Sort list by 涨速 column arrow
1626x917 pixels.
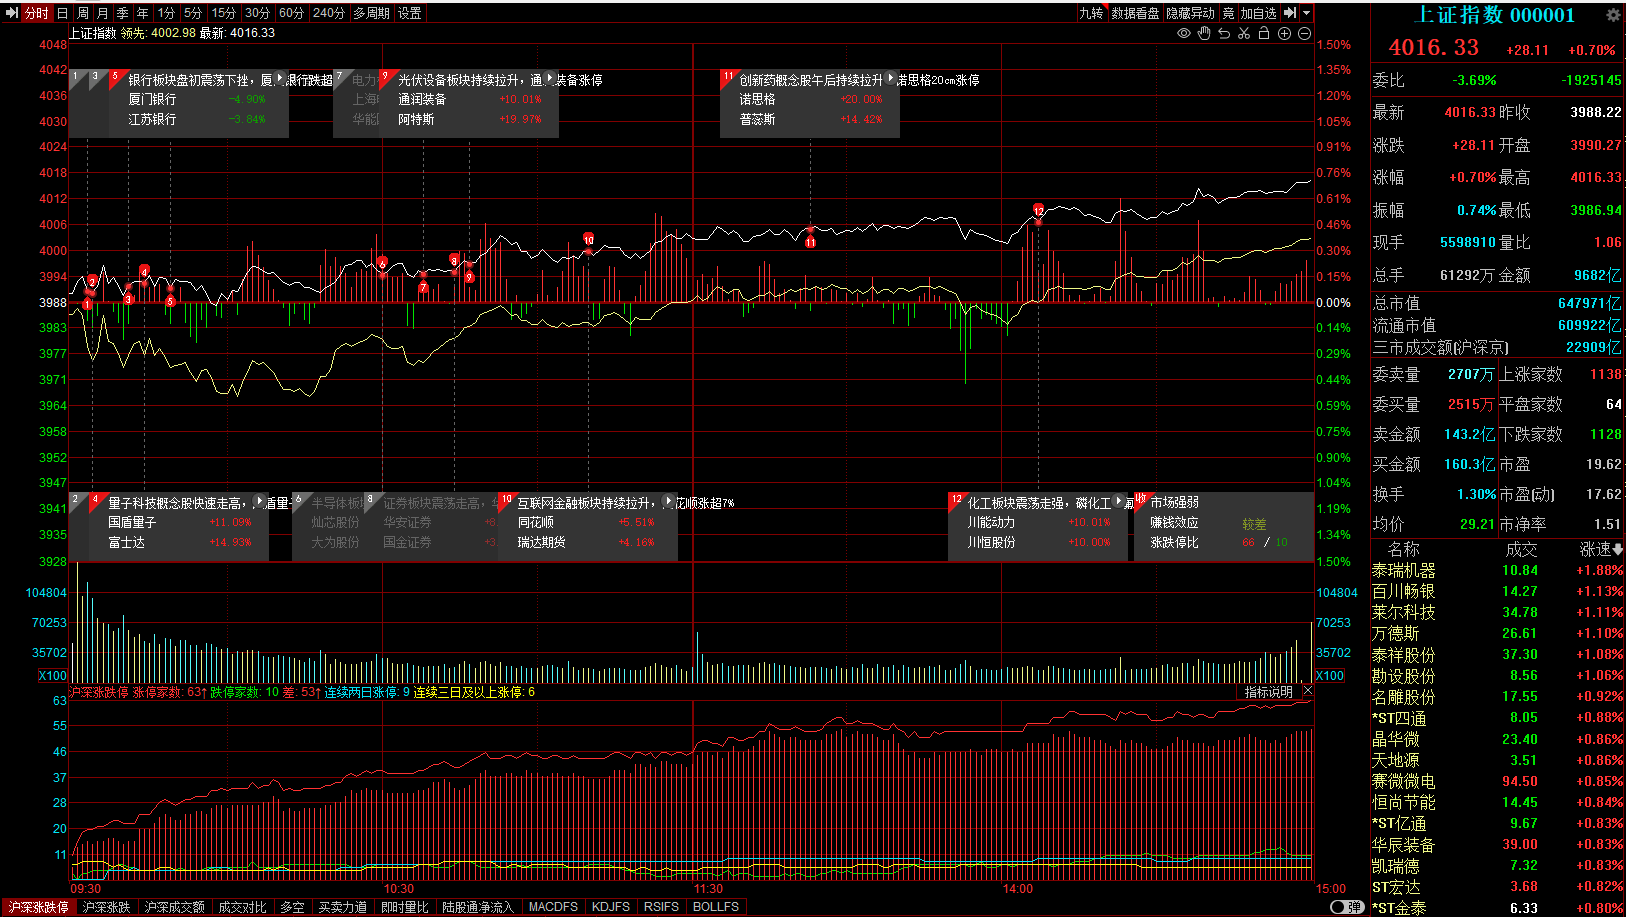[1618, 549]
